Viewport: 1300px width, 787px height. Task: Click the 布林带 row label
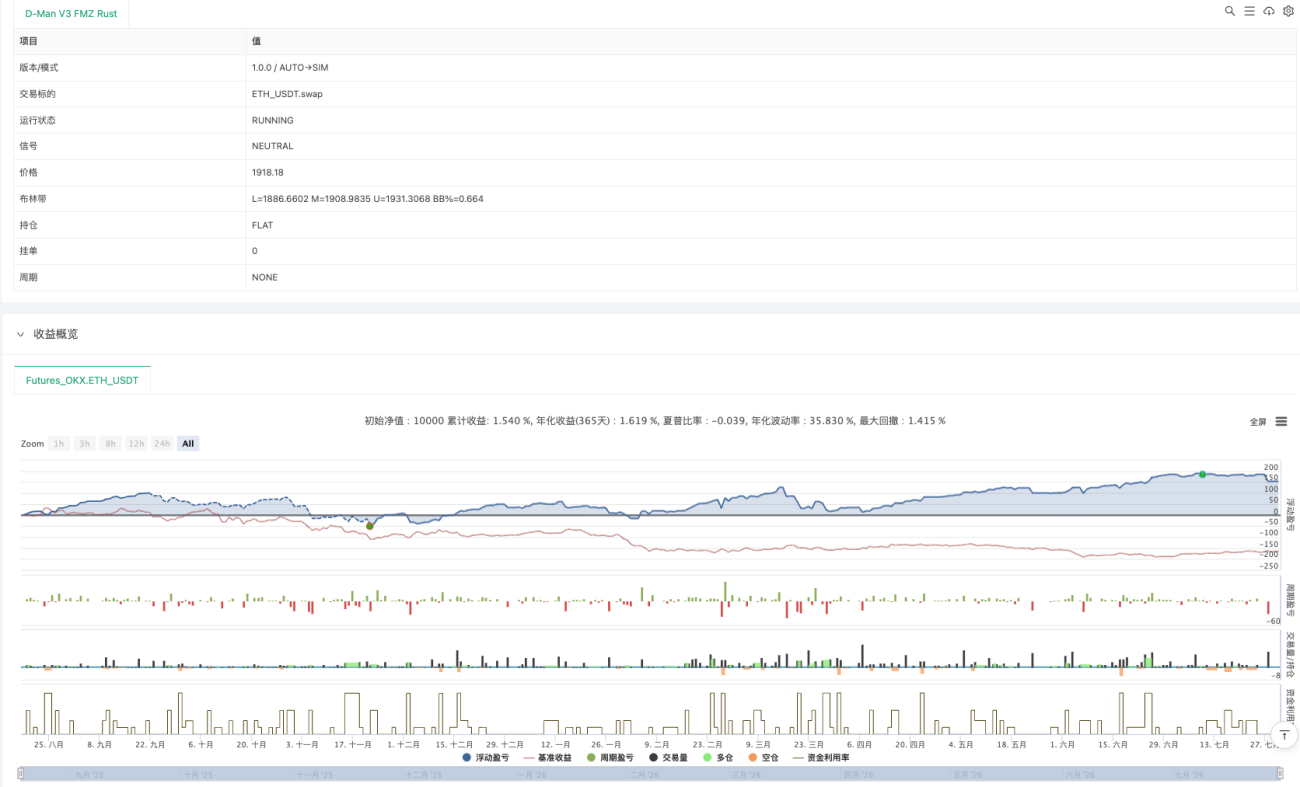33,199
